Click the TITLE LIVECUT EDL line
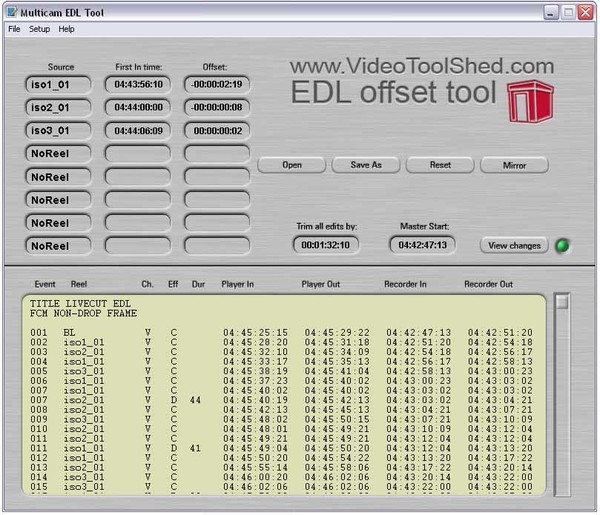 tap(80, 303)
